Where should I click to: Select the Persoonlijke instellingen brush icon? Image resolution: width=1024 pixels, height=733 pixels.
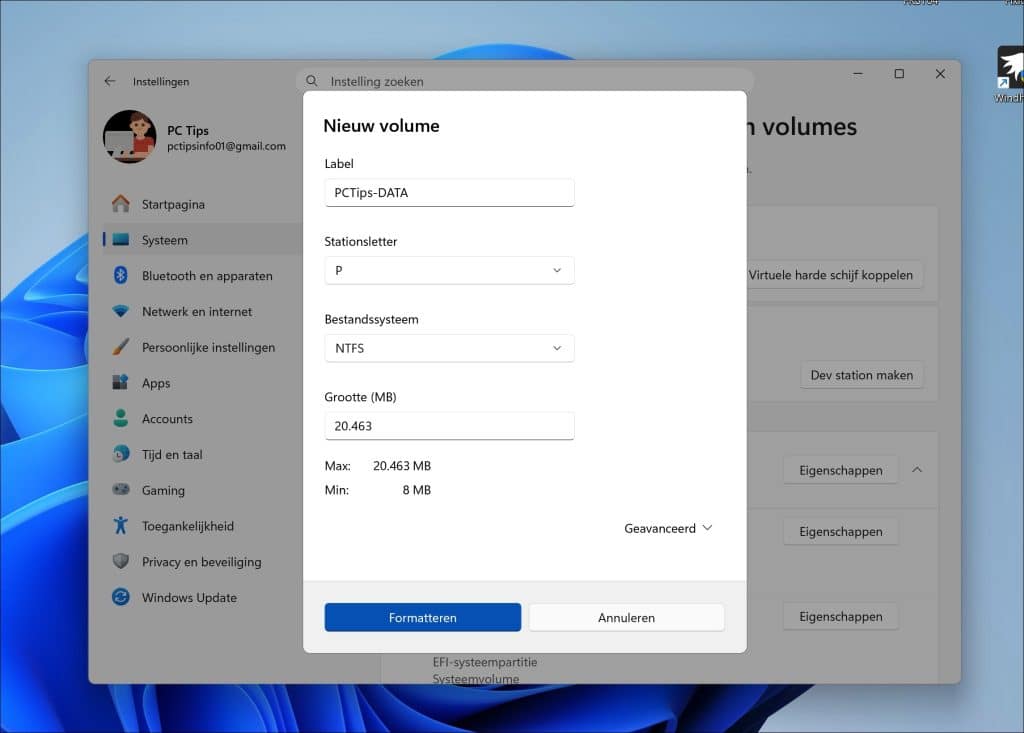click(x=121, y=347)
